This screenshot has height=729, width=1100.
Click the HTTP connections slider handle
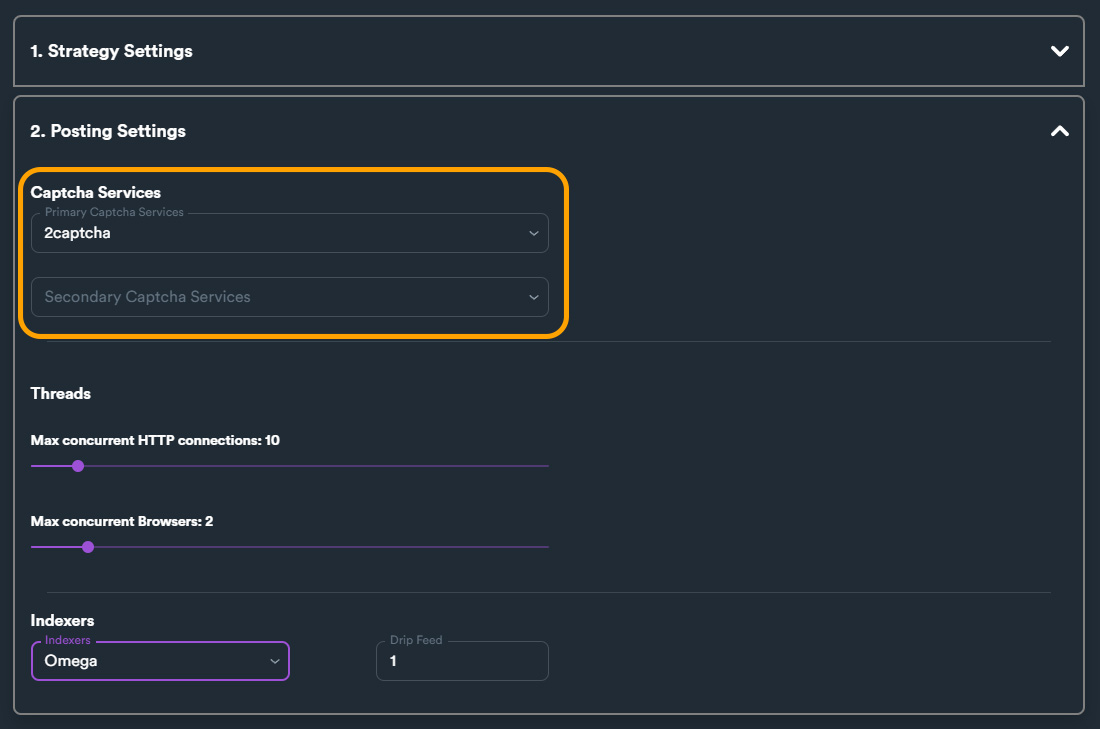click(x=78, y=466)
